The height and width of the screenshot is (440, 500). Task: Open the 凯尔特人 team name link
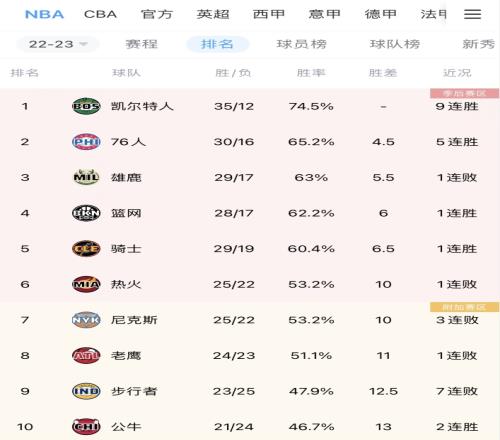(142, 106)
